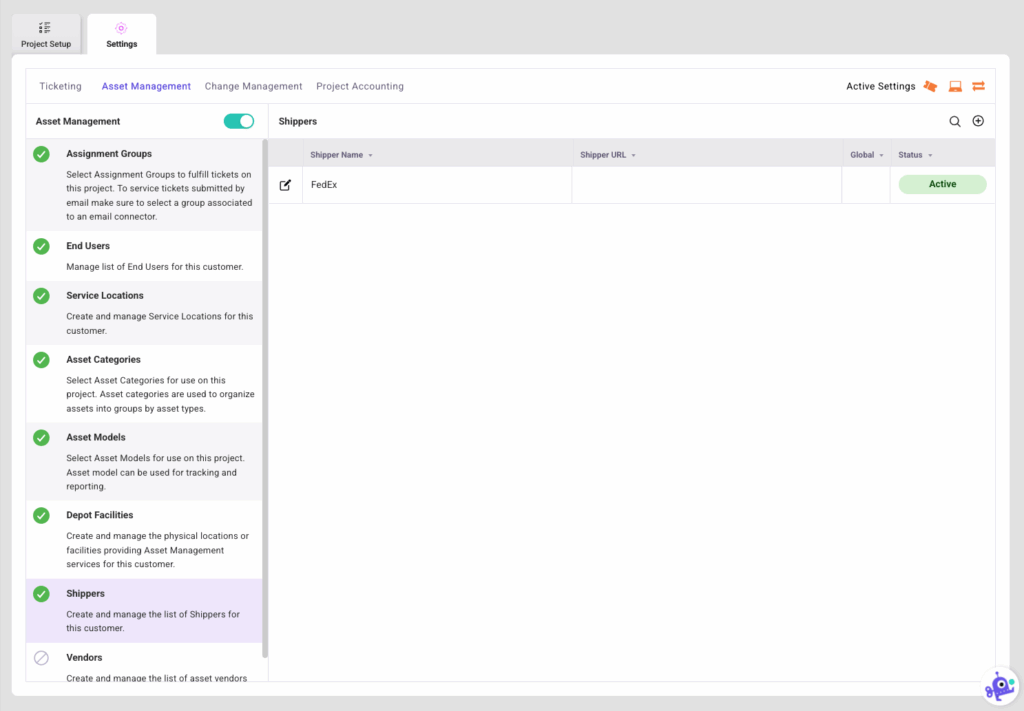Screen dimensions: 1024x711
Task: Disable the Asset Management toggle
Action: coord(239,120)
